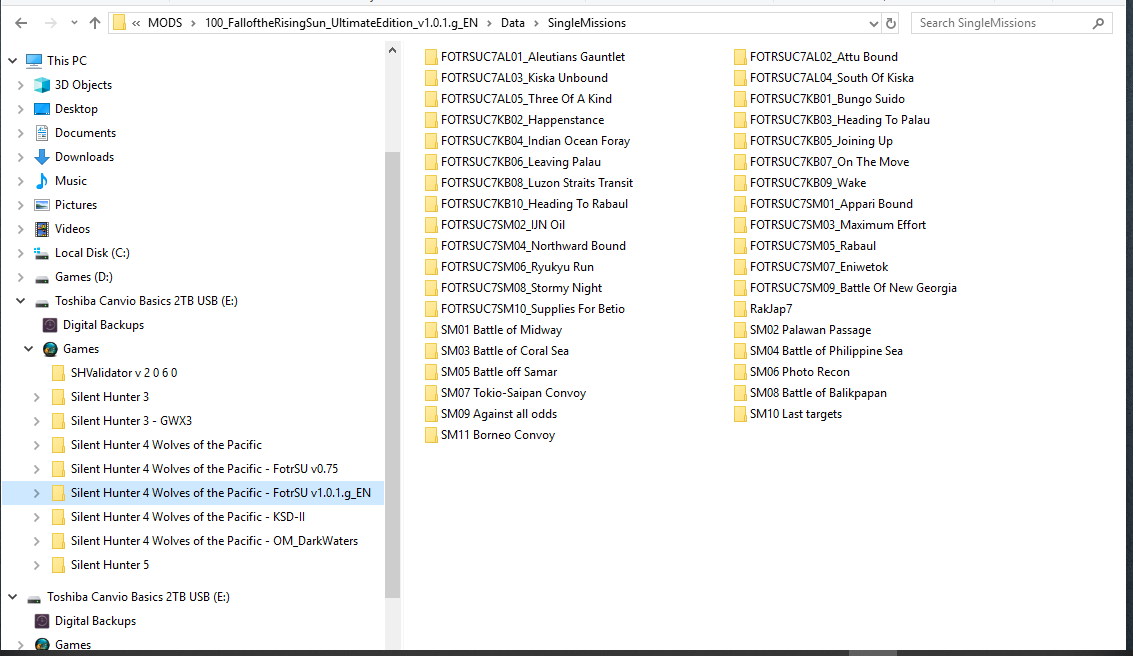1133x656 pixels.
Task: Expand Silent Hunter 4 FotrSU v0.75 node
Action: click(x=36, y=470)
